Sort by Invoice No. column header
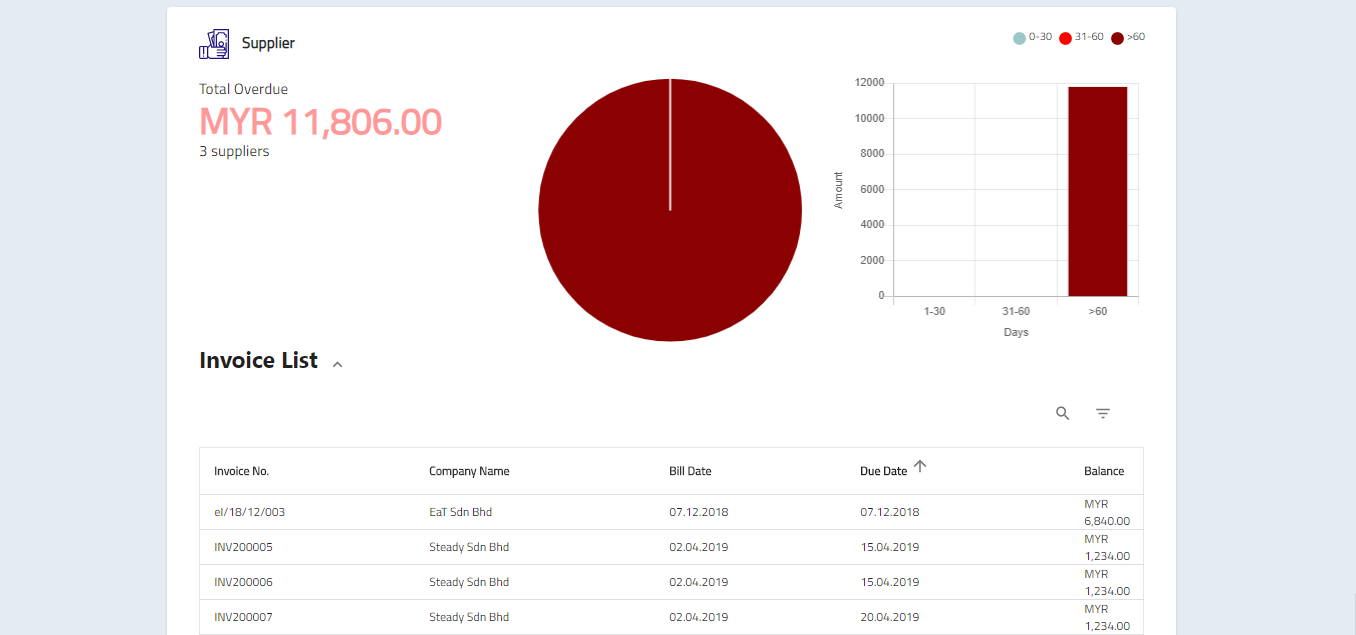 pos(241,471)
